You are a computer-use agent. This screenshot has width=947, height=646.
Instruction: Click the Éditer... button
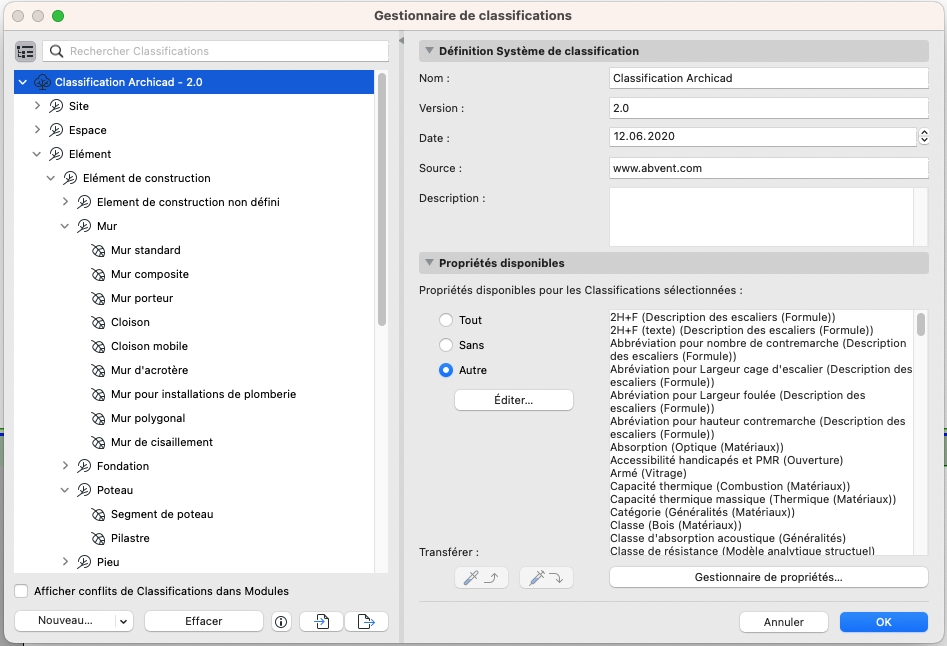[x=513, y=400]
